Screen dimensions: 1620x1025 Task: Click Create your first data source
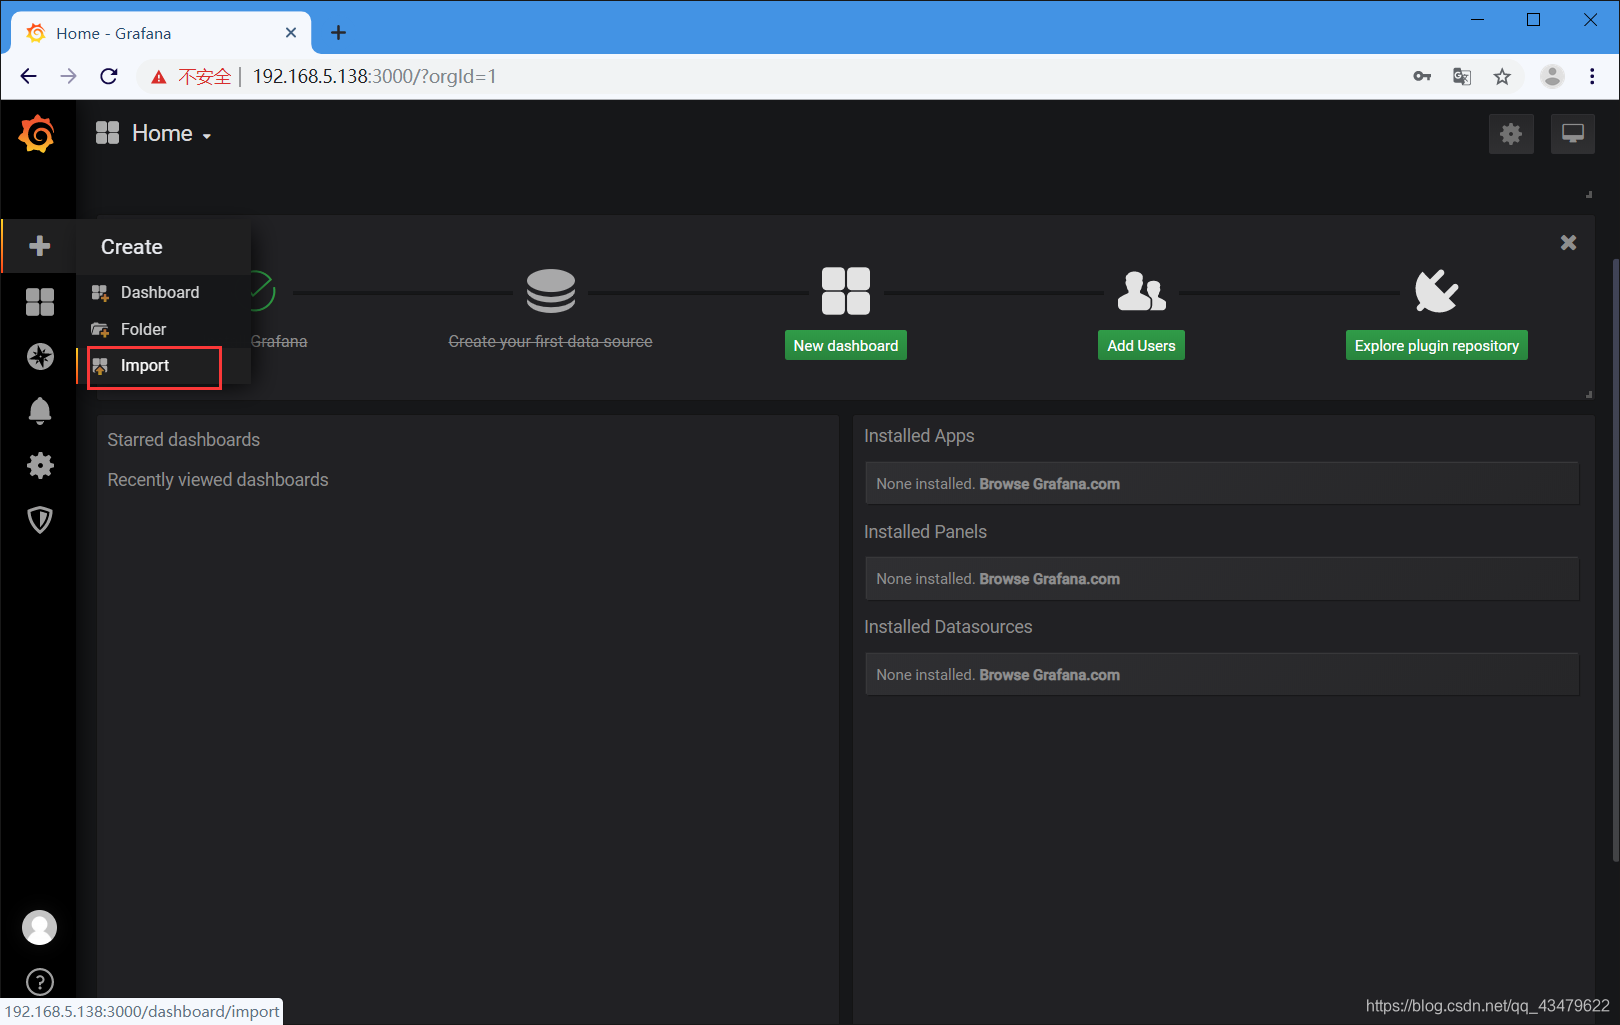(550, 341)
